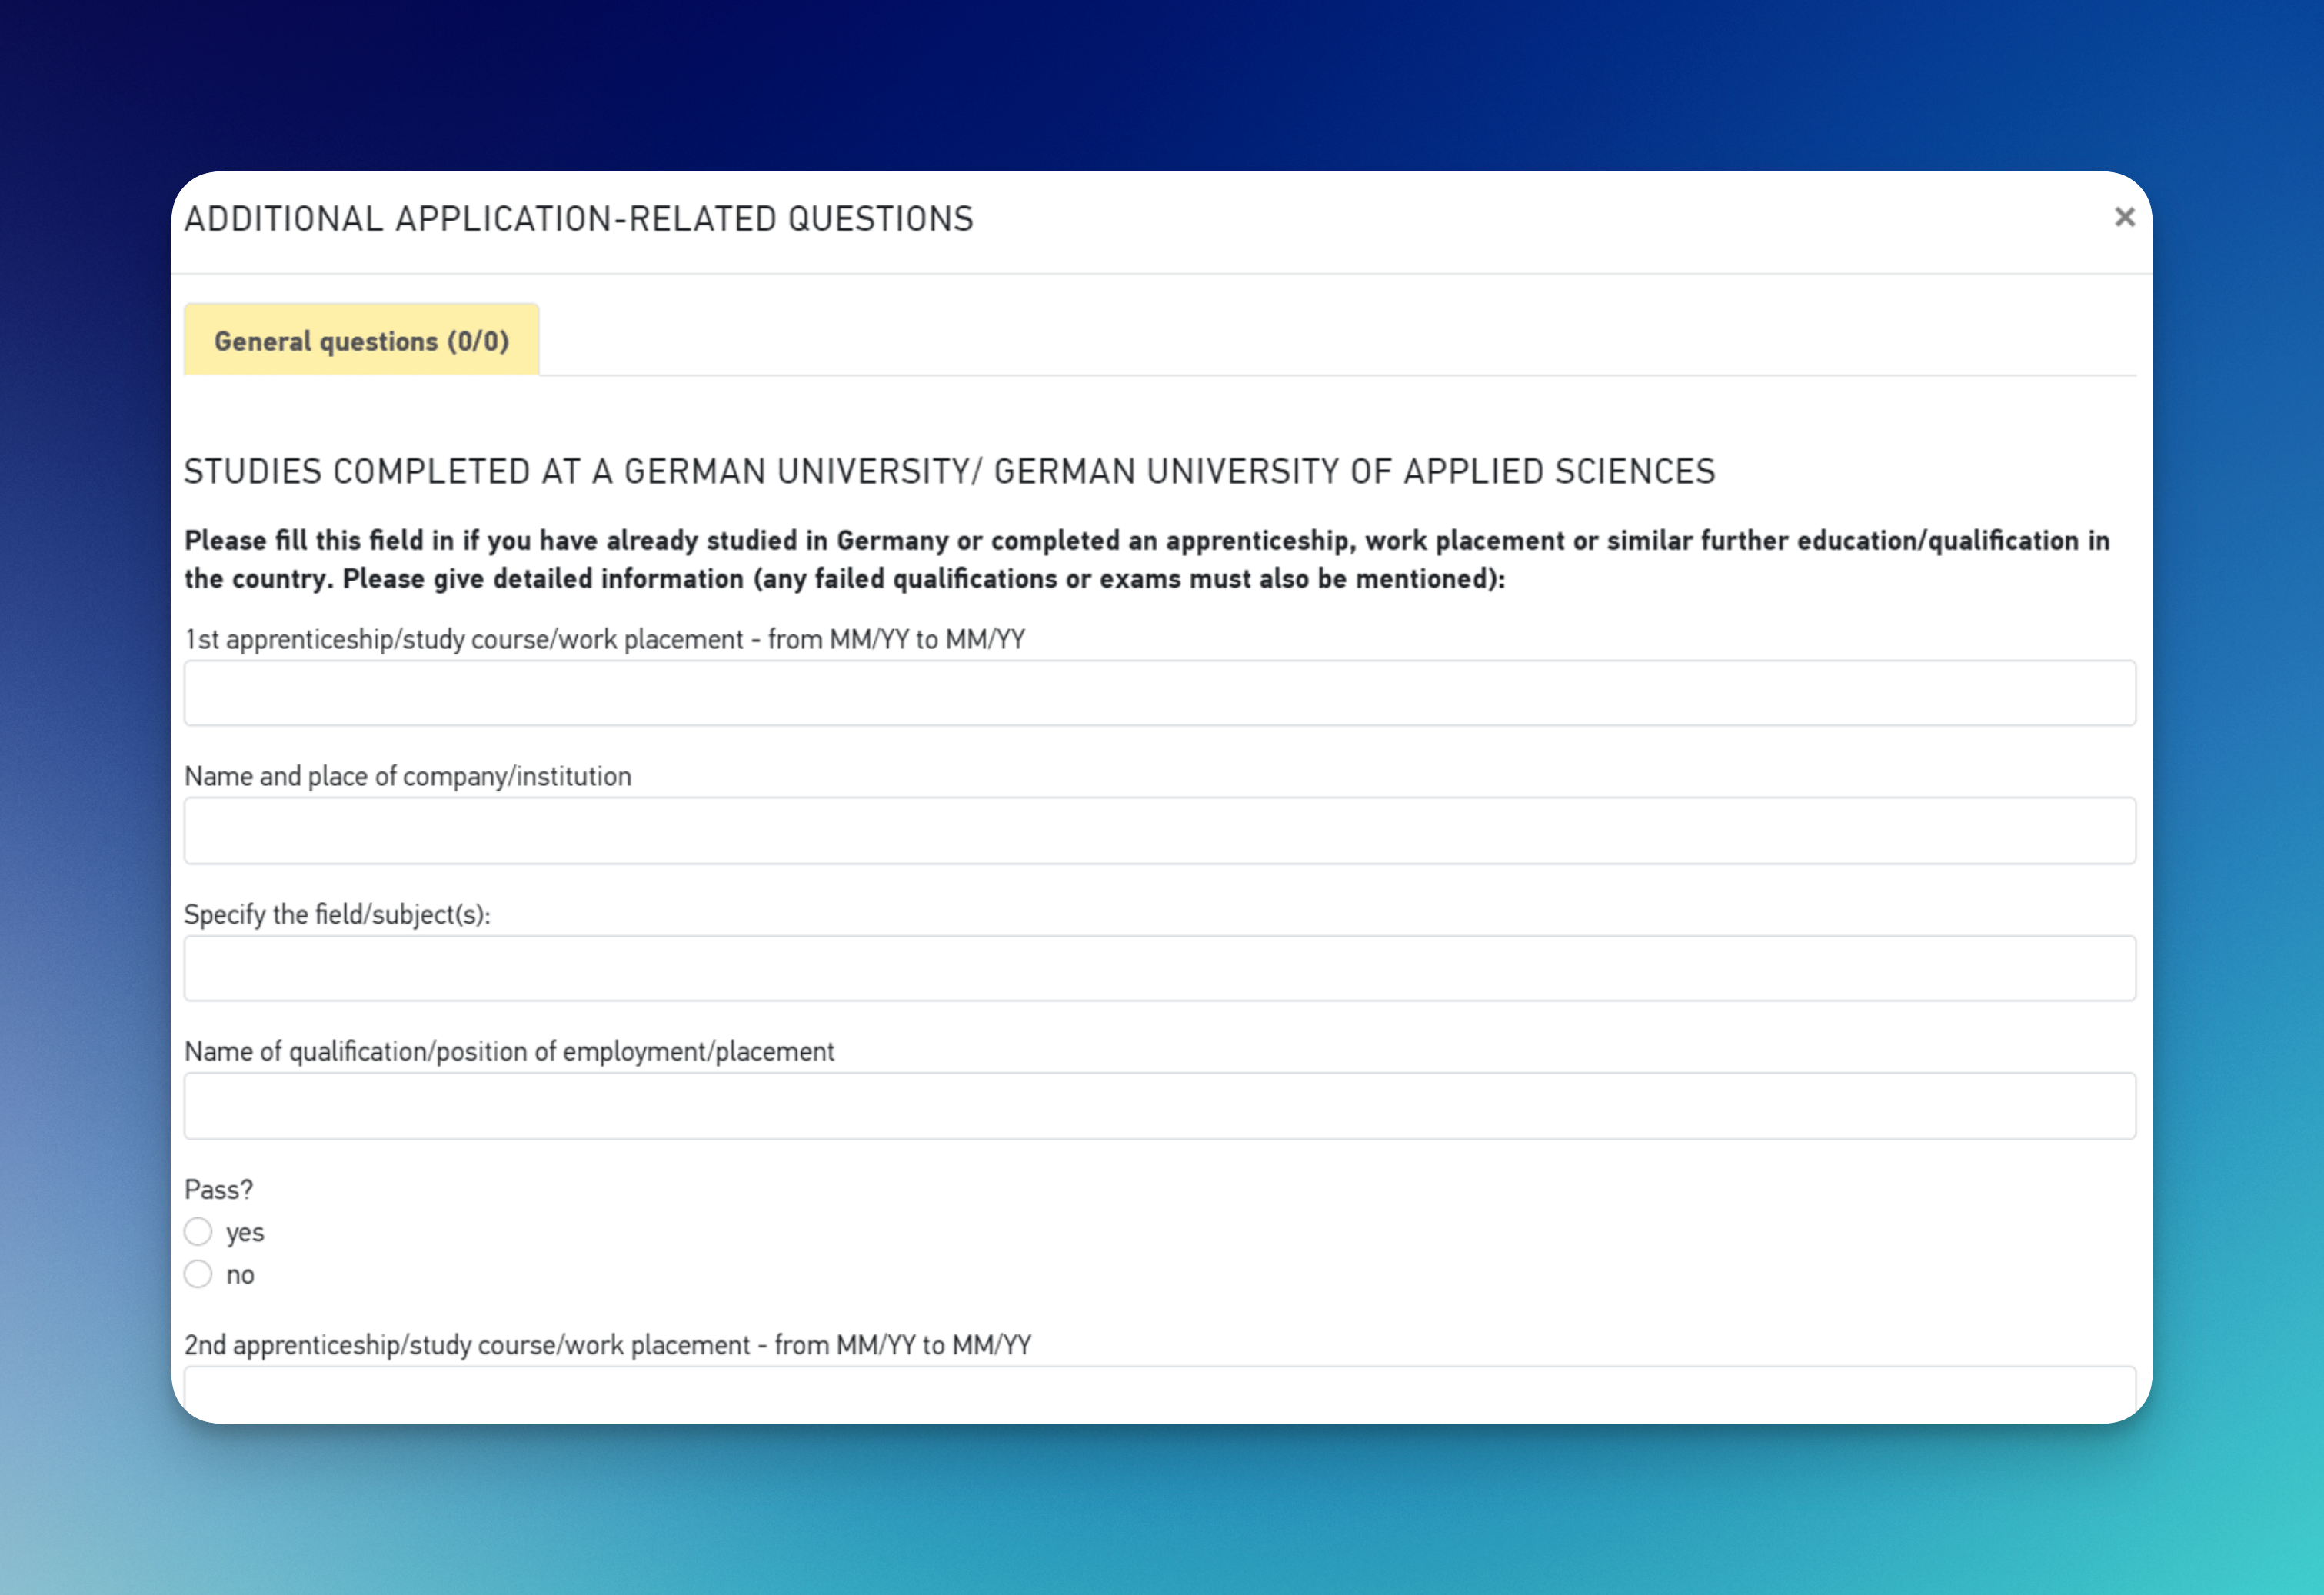The image size is (2324, 1595).
Task: Click the 'yes' option label text
Action: (x=245, y=1233)
